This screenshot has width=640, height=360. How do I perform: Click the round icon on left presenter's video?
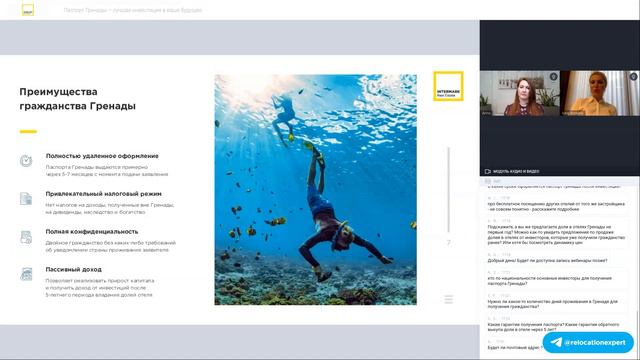click(x=553, y=76)
